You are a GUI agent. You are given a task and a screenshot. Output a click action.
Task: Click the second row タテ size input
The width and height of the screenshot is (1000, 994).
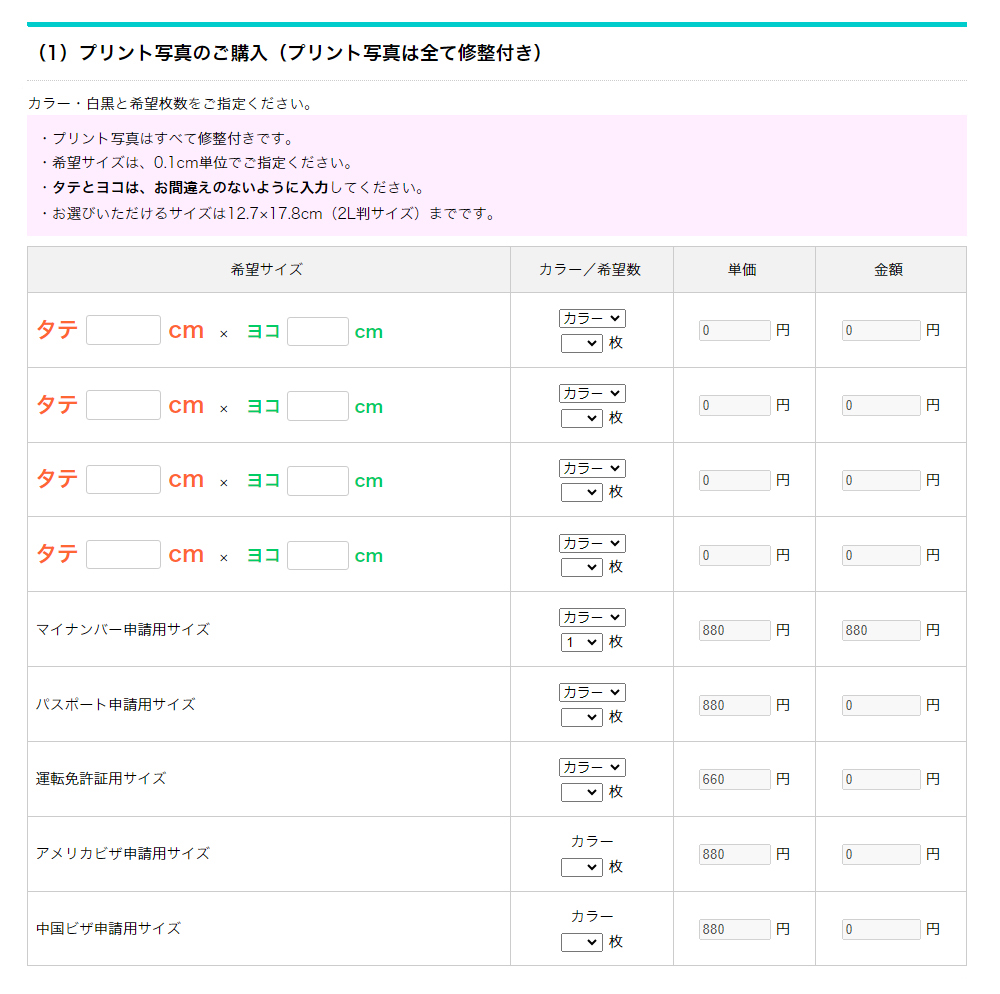(x=123, y=405)
